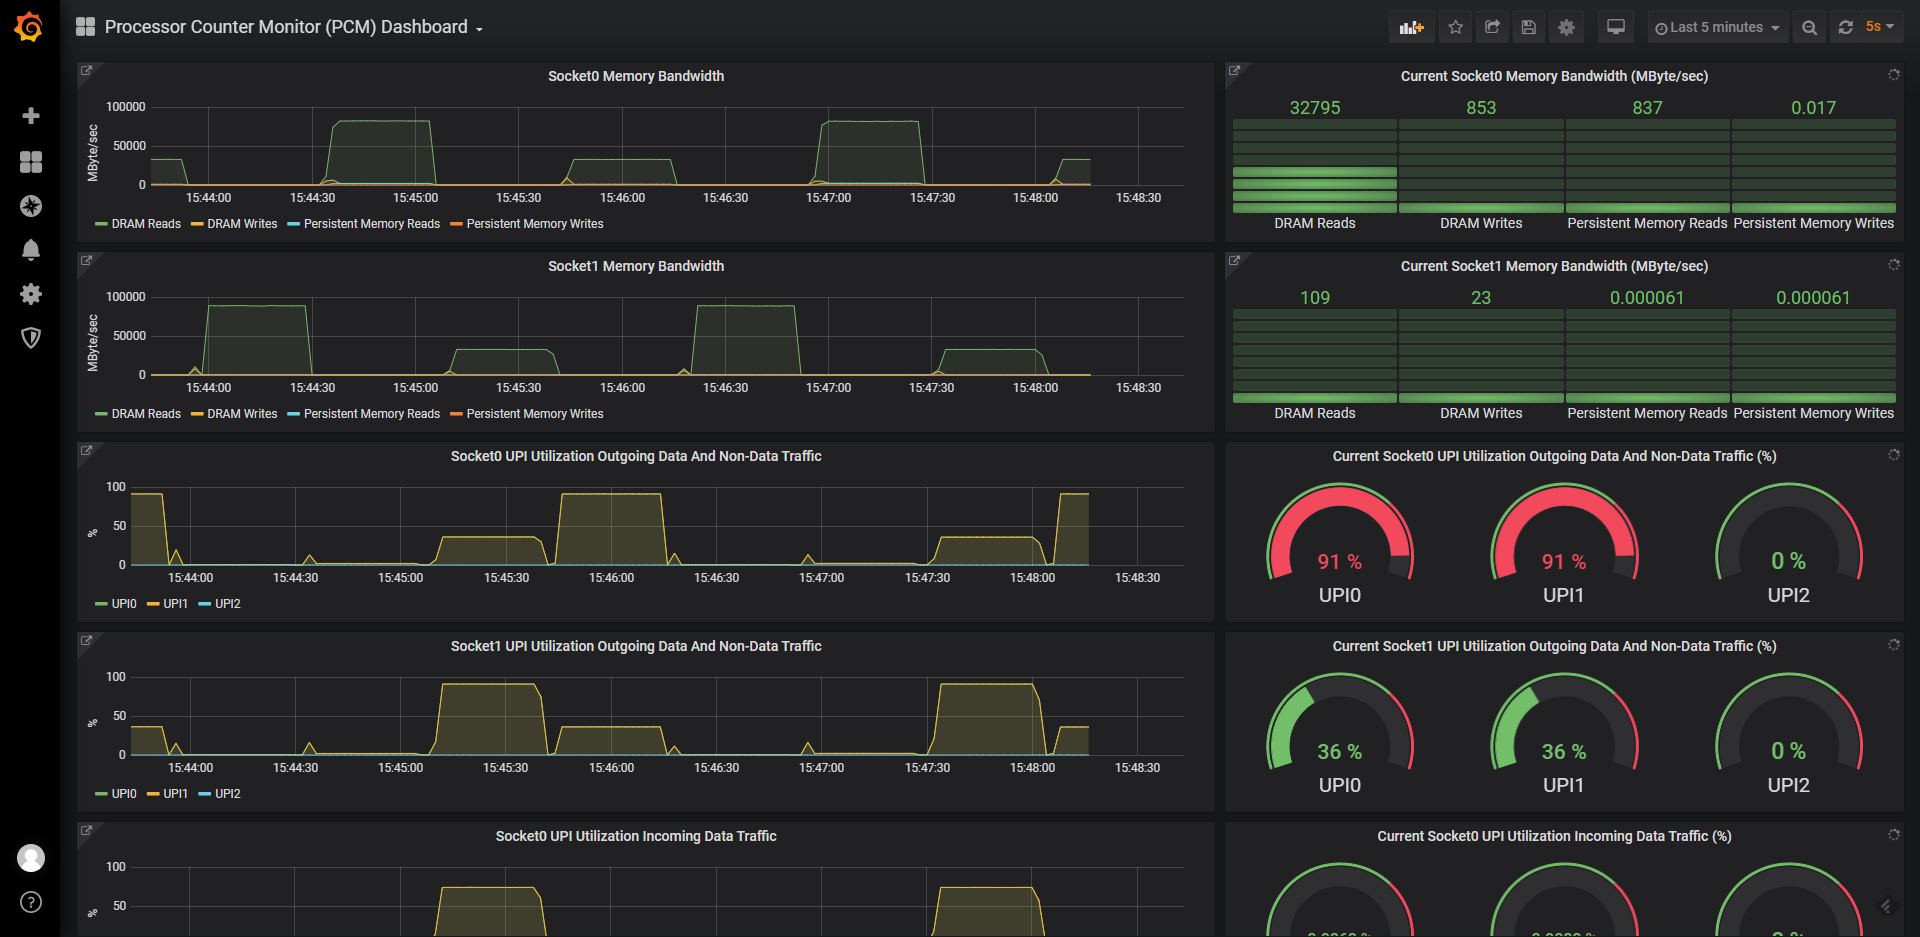Zoom out the time range with the magnifier
Viewport: 1920px width, 937px height.
point(1809,27)
